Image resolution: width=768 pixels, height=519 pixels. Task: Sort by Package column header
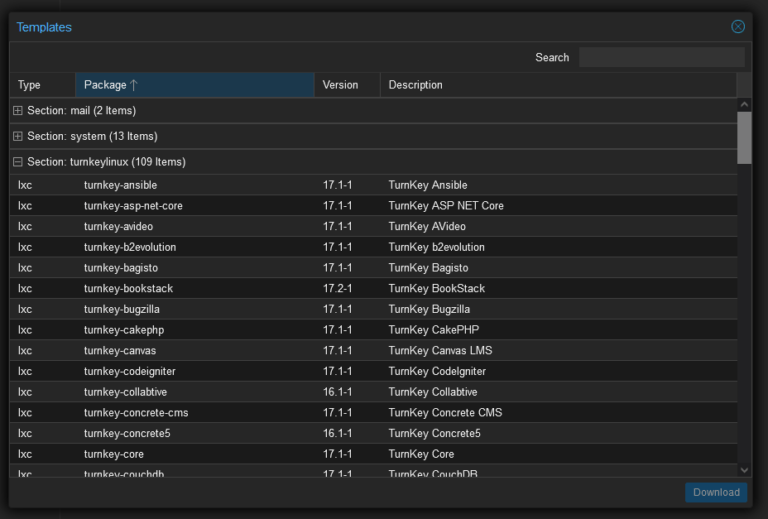pos(194,85)
